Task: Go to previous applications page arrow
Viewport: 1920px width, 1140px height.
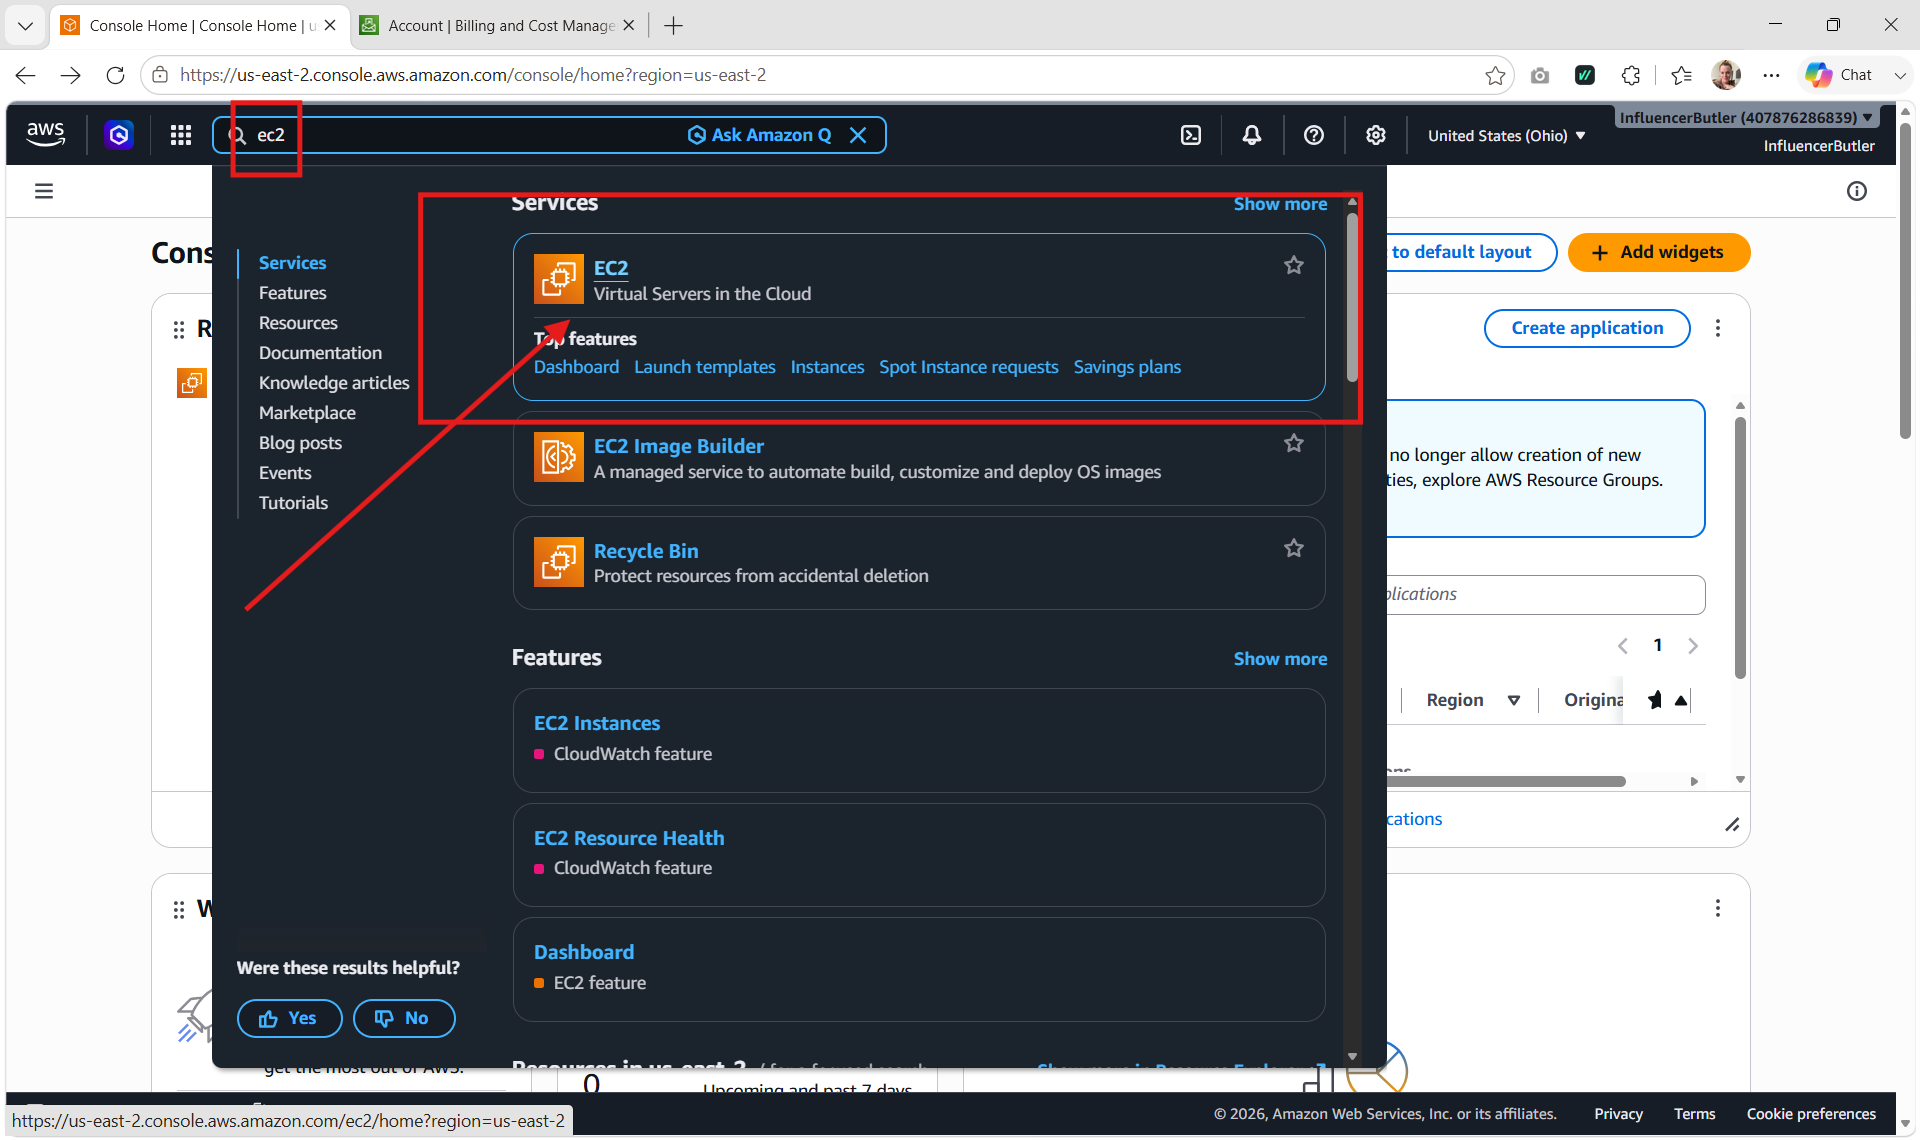Action: point(1623,646)
